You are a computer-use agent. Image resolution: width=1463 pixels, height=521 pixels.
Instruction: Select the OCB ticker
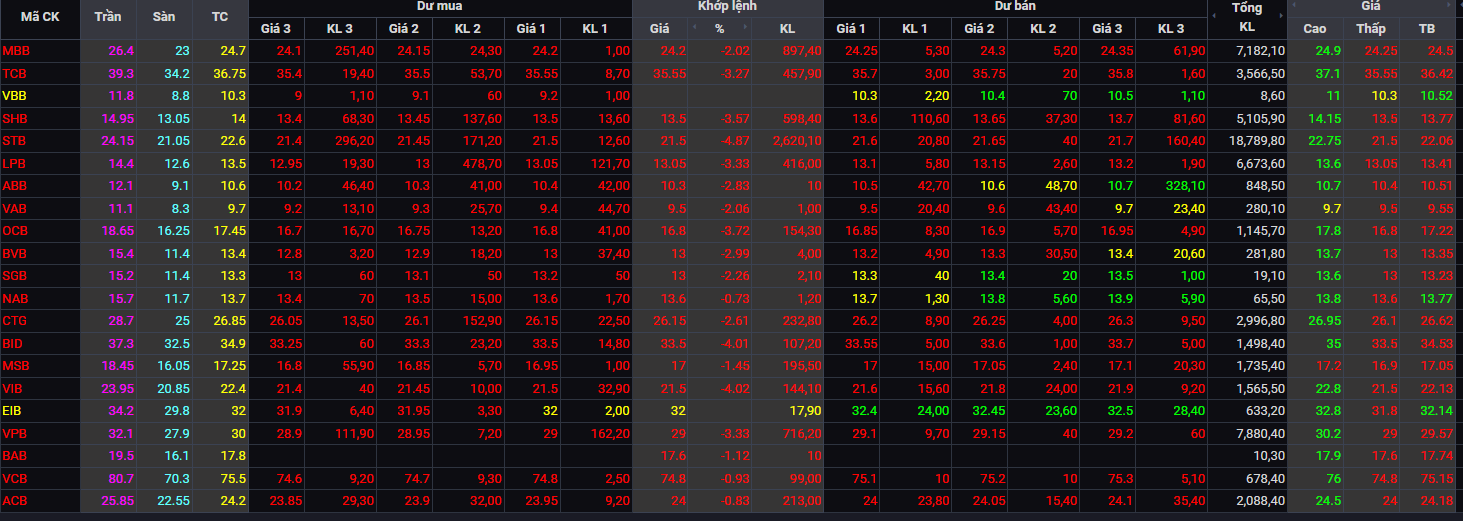(15, 230)
